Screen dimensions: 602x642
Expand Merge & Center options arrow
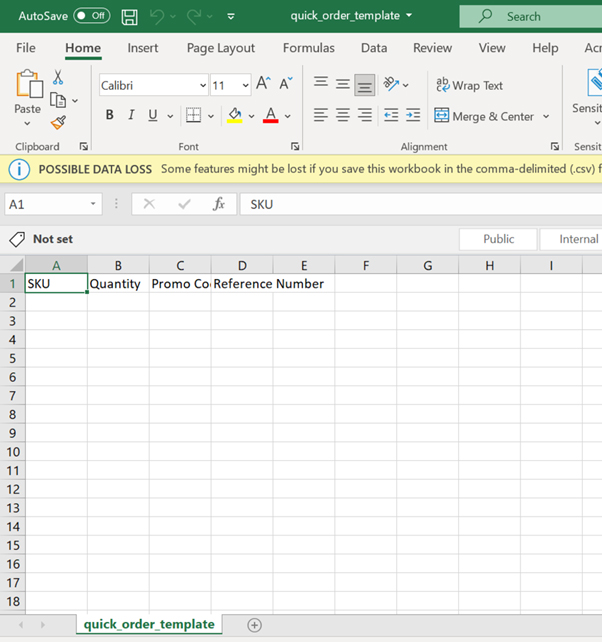pyautogui.click(x=546, y=116)
